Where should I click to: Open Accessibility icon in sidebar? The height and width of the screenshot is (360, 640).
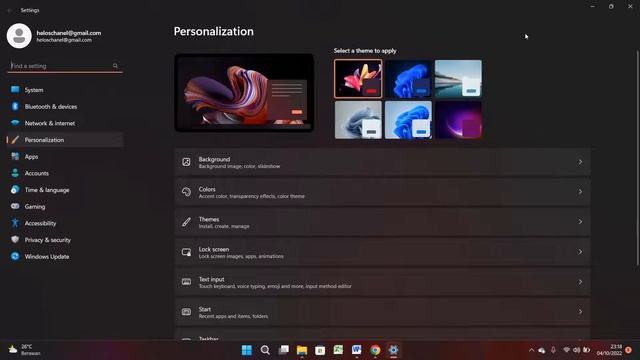tap(15, 223)
